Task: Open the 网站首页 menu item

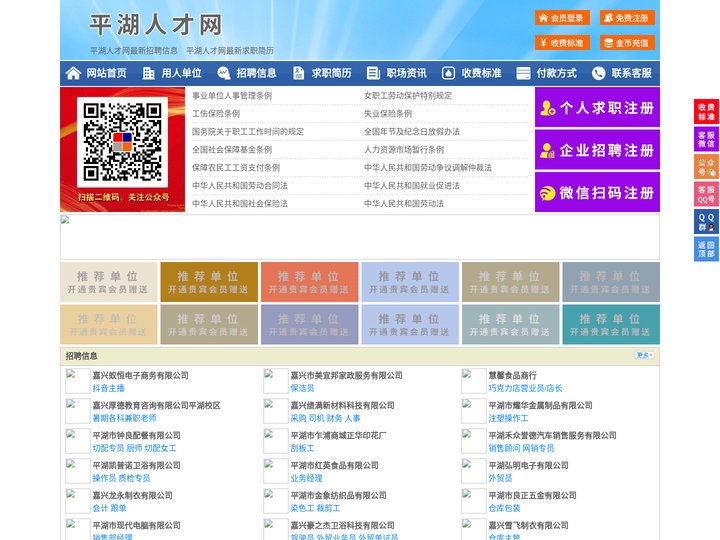Action: point(106,73)
